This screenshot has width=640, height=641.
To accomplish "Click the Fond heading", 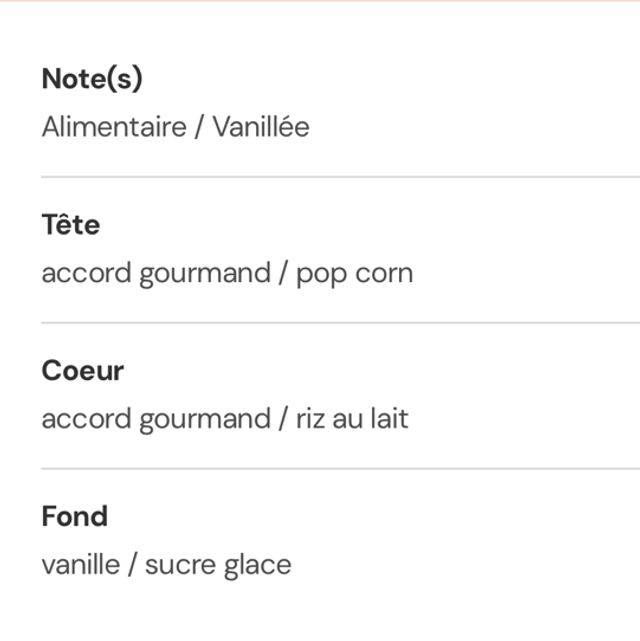I will click(x=75, y=517).
